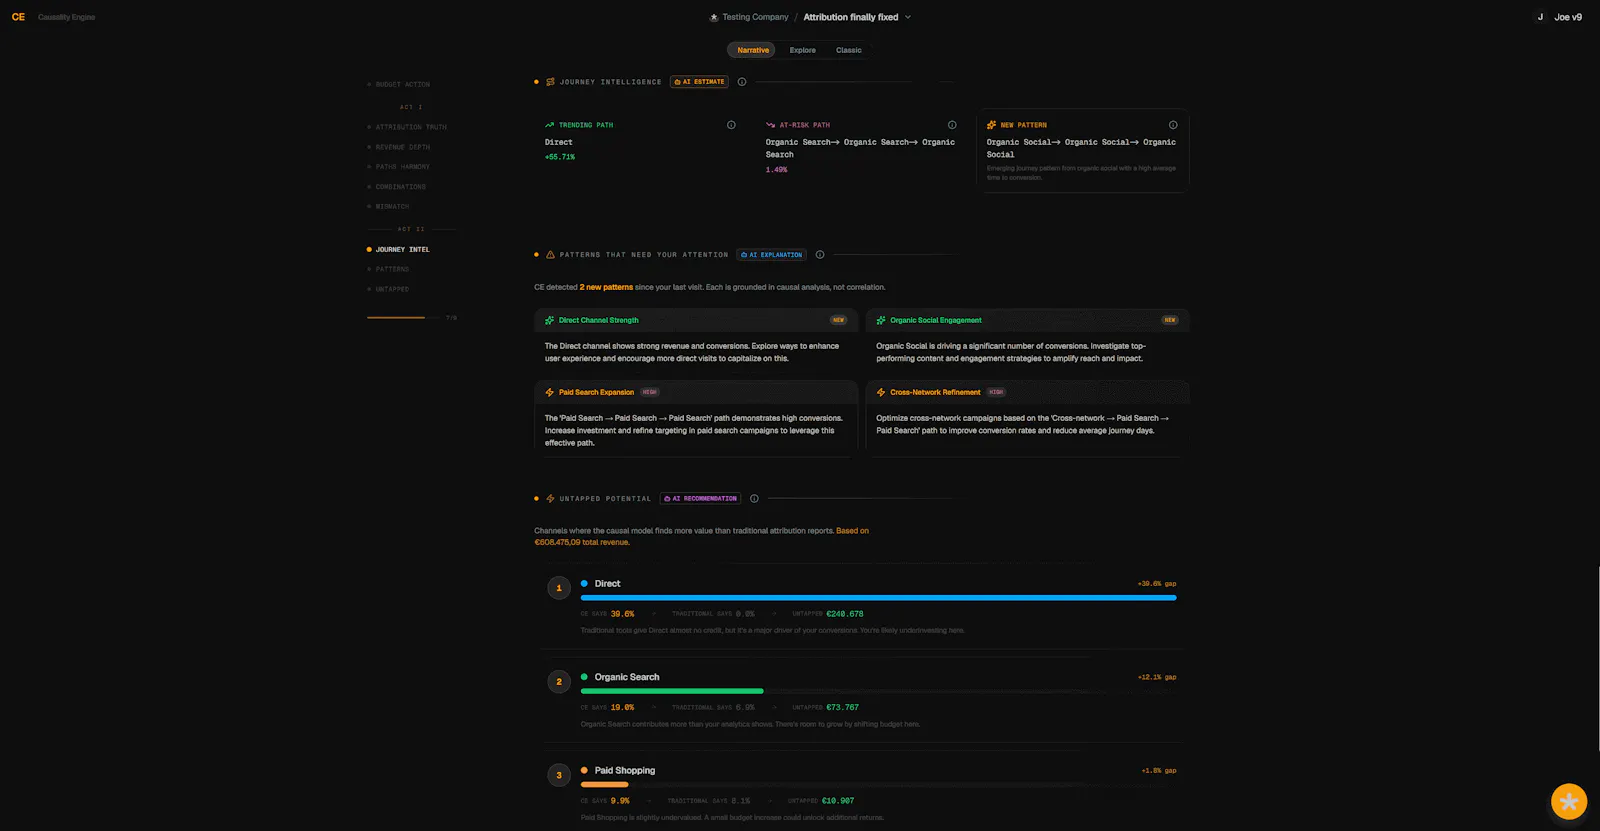Open info icon next to AI Recommendation
This screenshot has width=1600, height=831.
(x=754, y=498)
